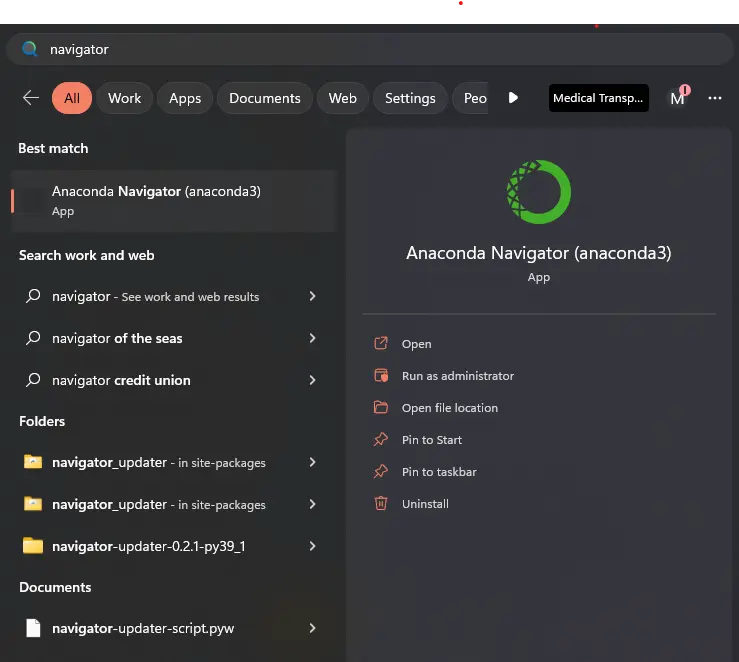Select the navigator credit union suggestion

[x=121, y=380]
